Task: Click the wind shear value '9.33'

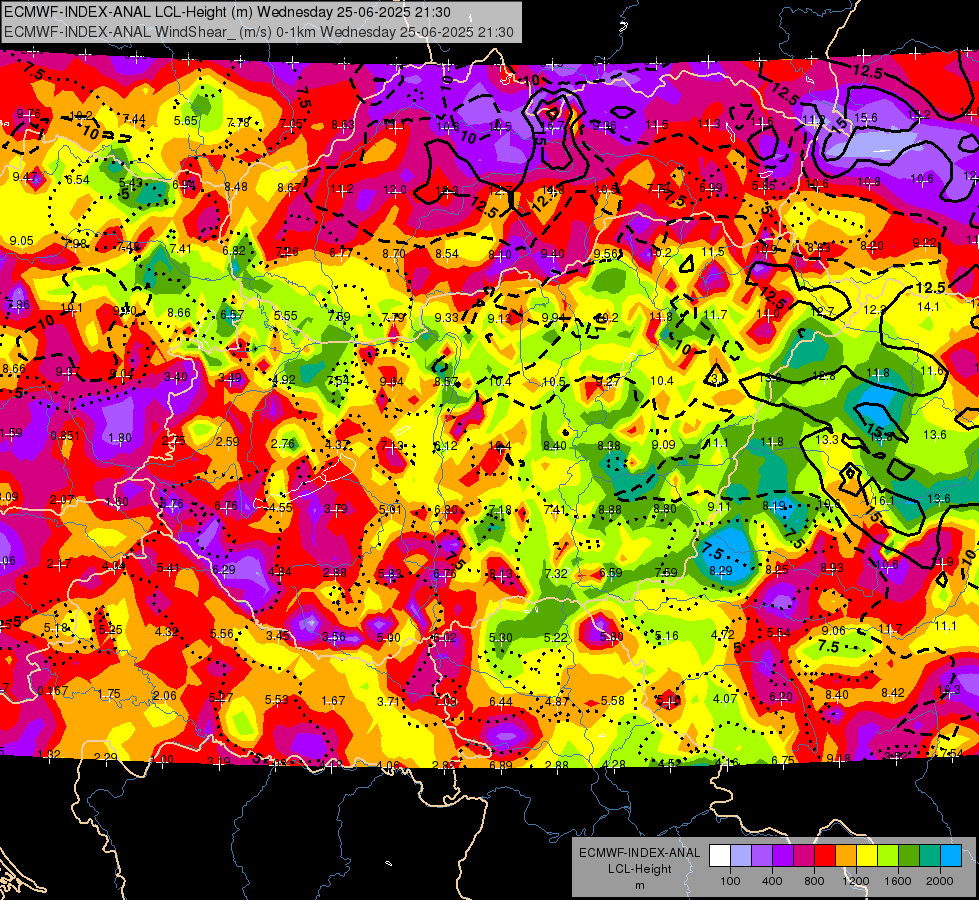Action: [x=446, y=317]
